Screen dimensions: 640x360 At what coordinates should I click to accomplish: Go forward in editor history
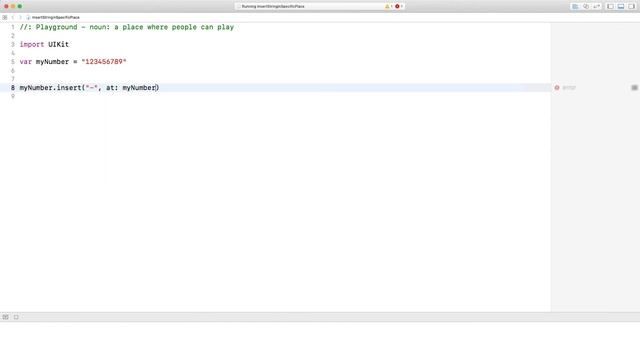[x=20, y=18]
